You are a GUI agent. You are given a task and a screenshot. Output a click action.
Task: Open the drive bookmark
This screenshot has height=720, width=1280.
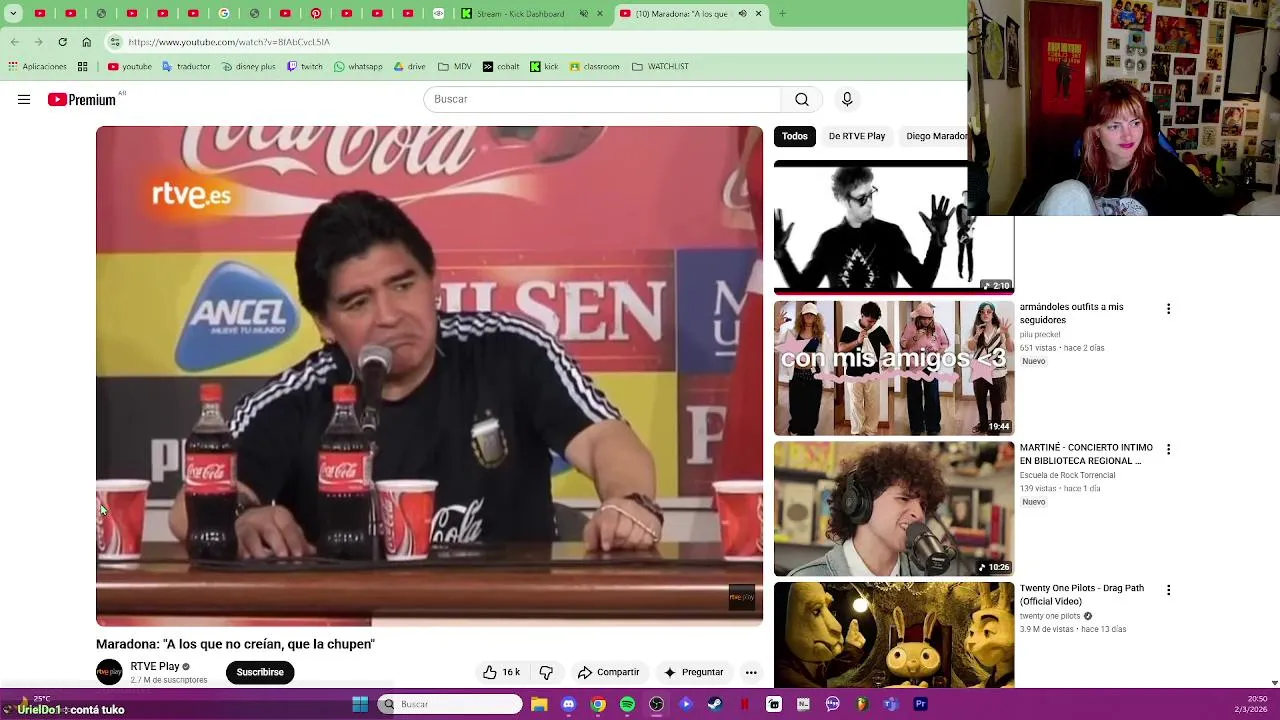tap(410, 67)
